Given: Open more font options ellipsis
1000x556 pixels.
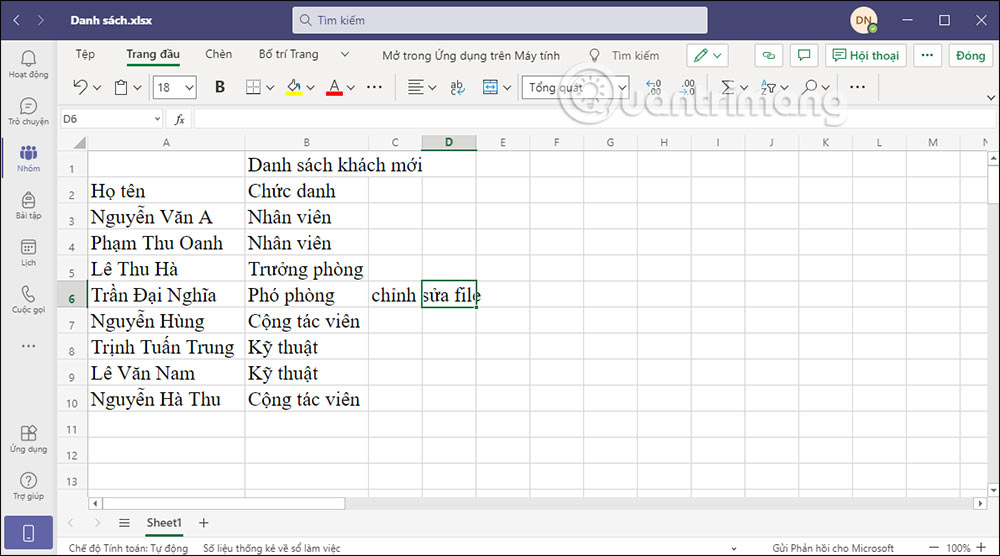Looking at the screenshot, I should point(374,87).
